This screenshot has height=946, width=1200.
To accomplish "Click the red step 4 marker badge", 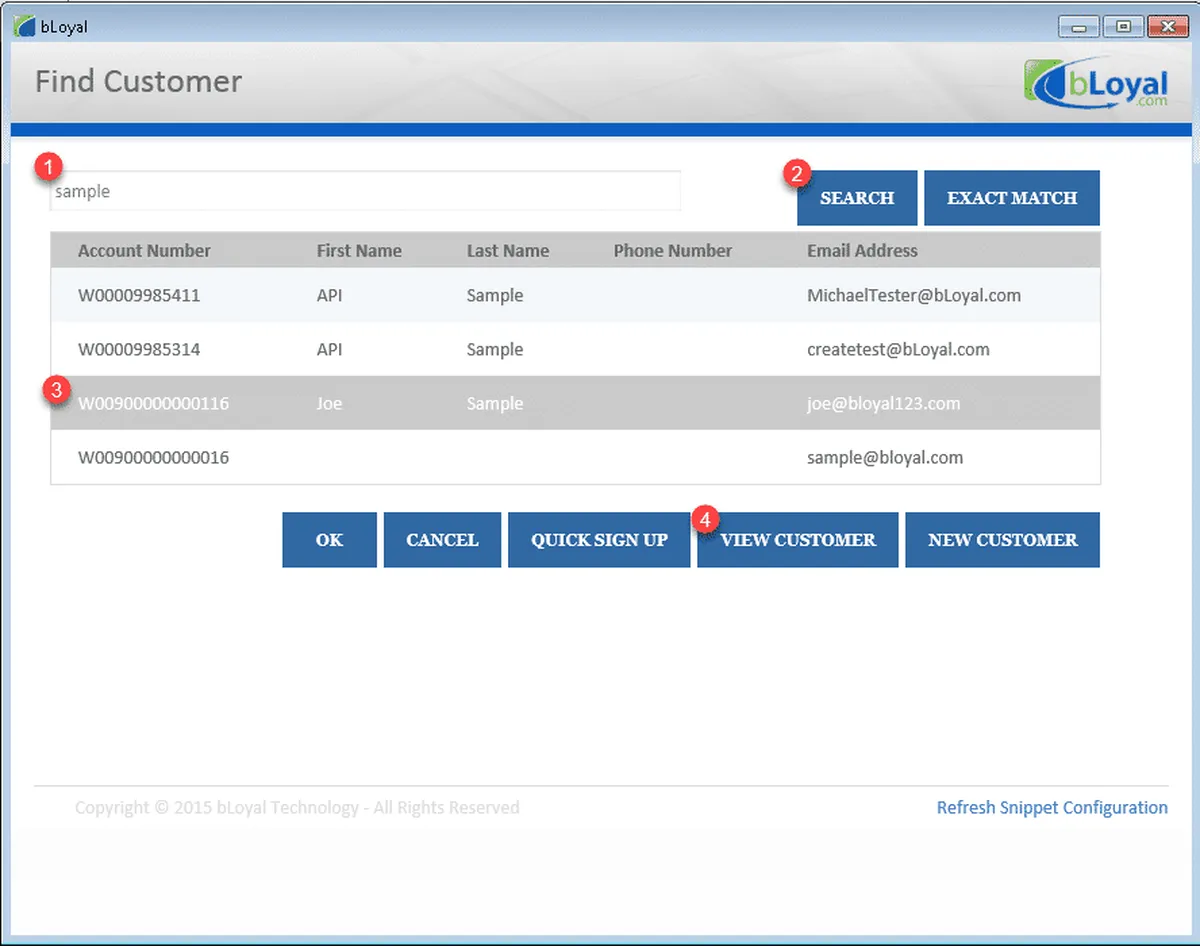I will [x=705, y=519].
